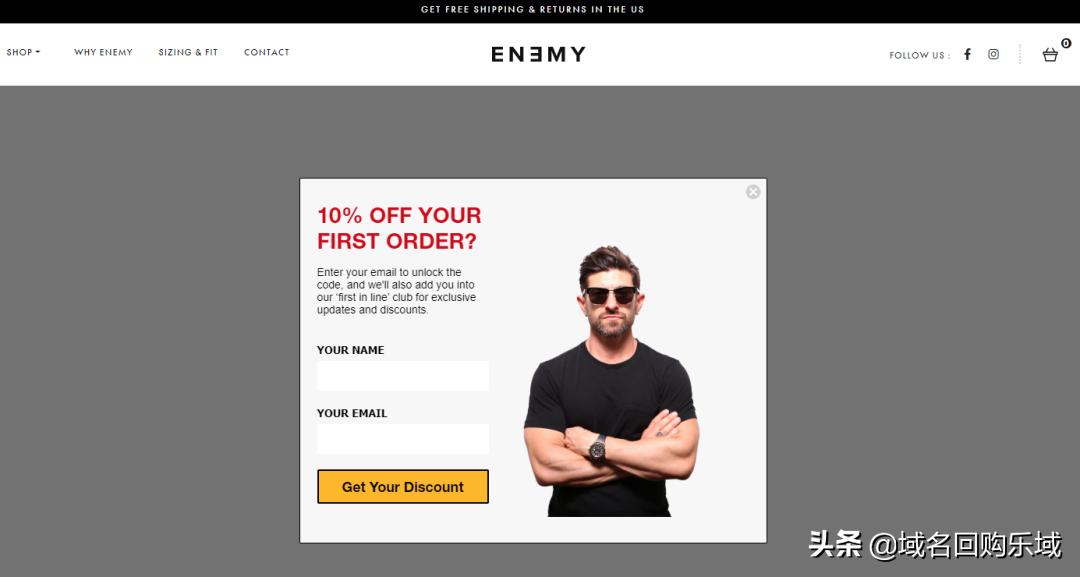Close the discount popup
This screenshot has width=1080, height=577.
point(753,192)
